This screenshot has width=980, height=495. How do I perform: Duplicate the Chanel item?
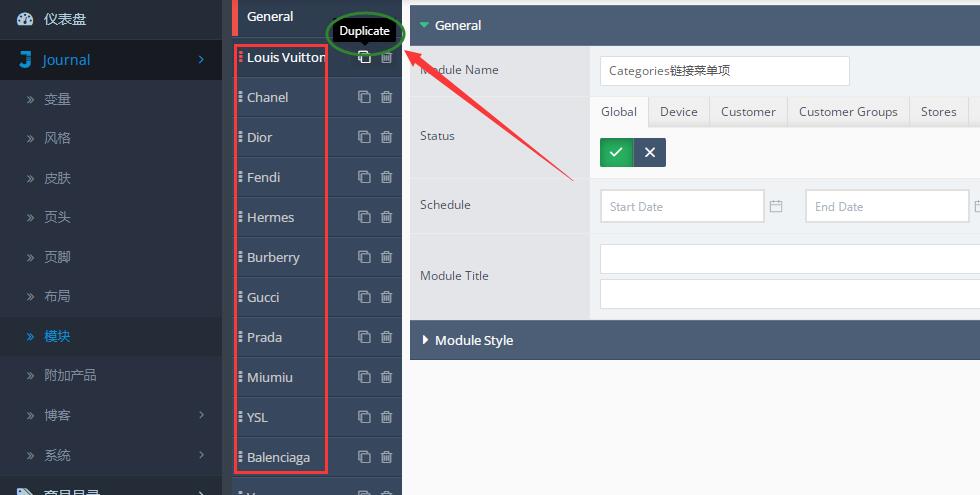coord(364,97)
